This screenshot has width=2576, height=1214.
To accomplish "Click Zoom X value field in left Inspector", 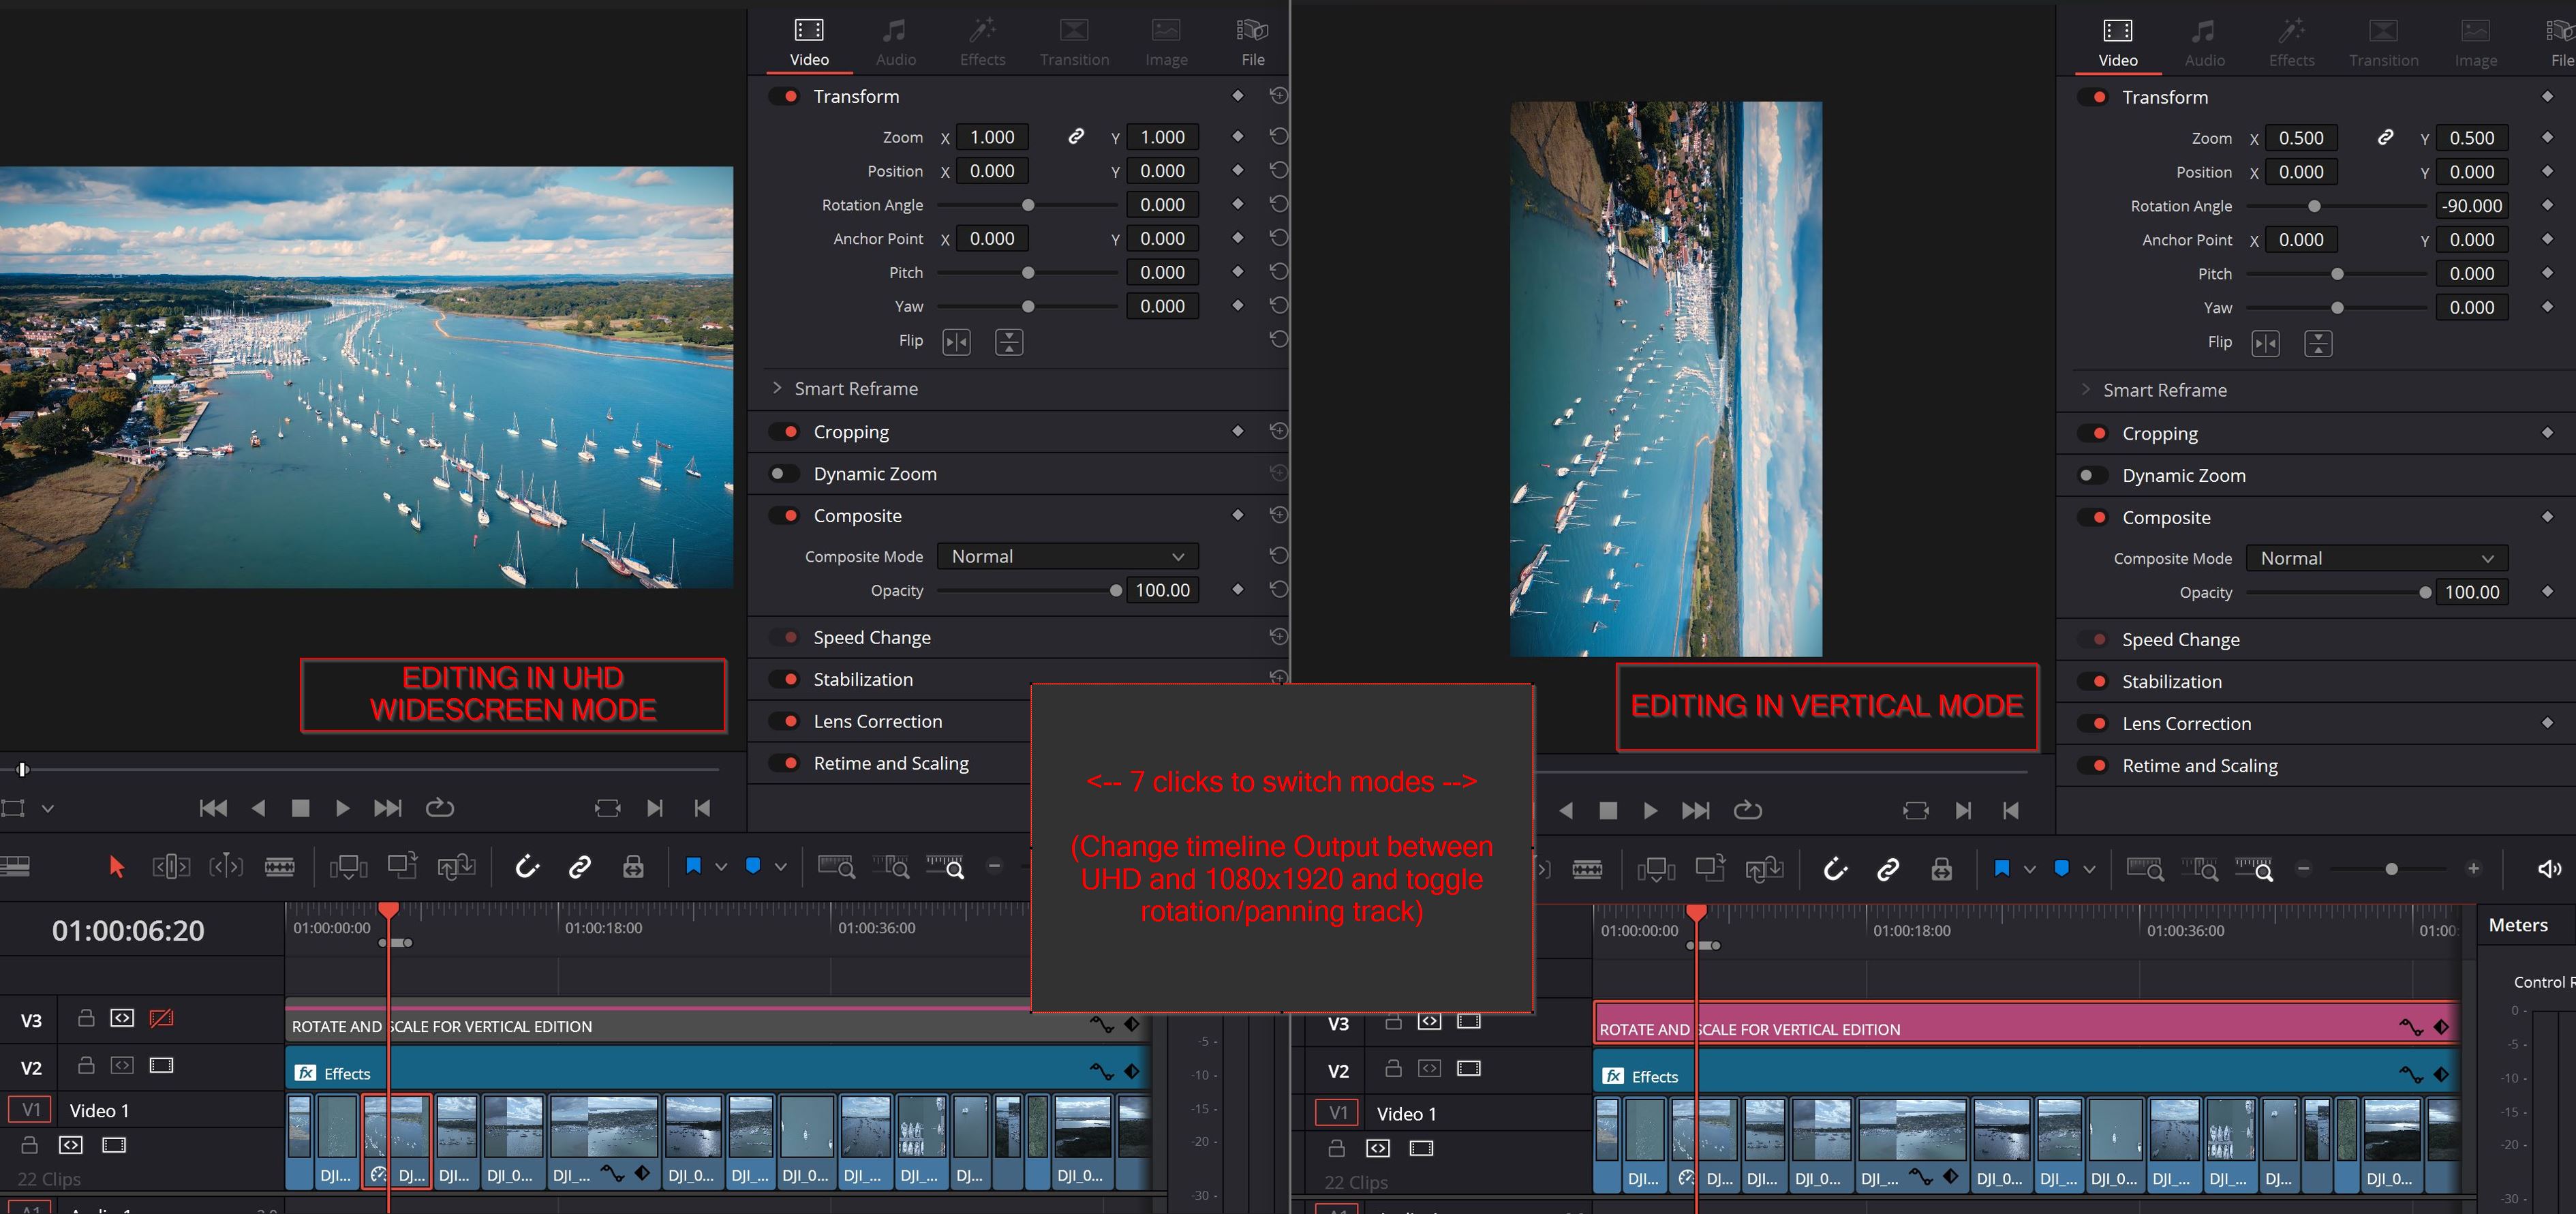I will click(993, 137).
